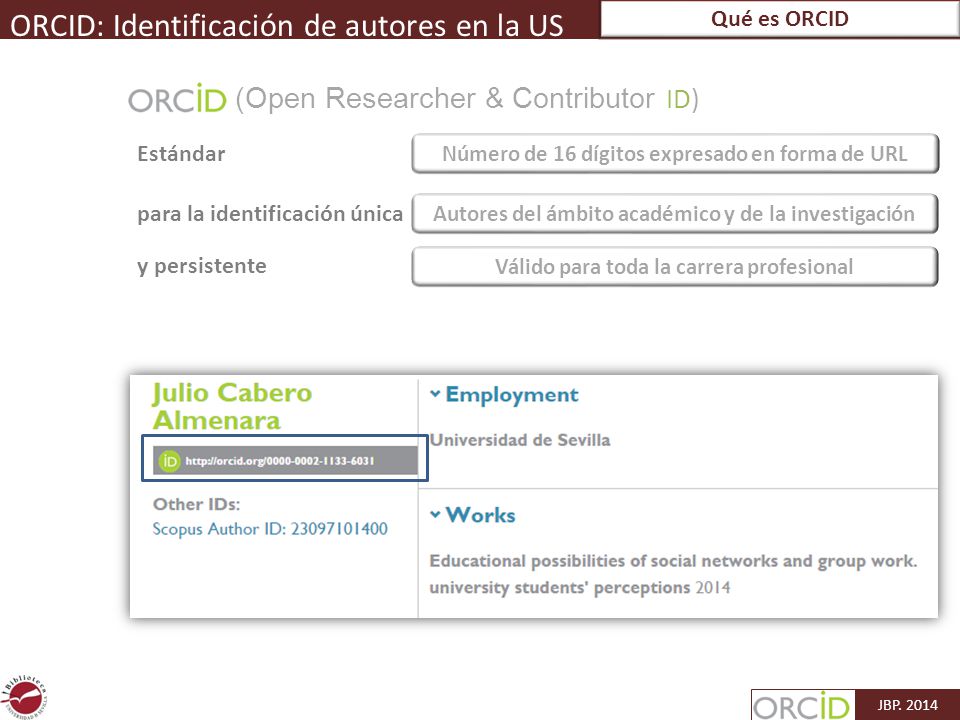
Task: Click the Estándar label
Action: tap(181, 154)
